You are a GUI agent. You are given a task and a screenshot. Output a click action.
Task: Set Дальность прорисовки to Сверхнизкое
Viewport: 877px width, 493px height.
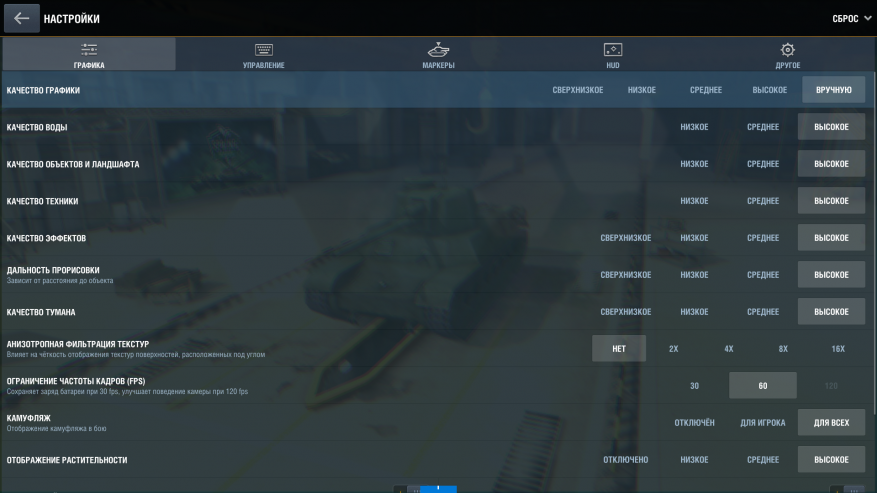pyautogui.click(x=626, y=275)
